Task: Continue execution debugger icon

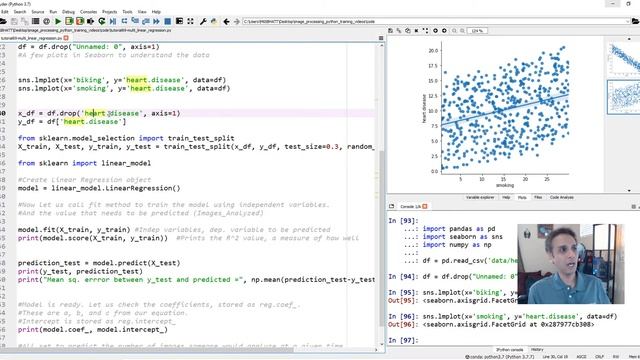Action: 156,21
